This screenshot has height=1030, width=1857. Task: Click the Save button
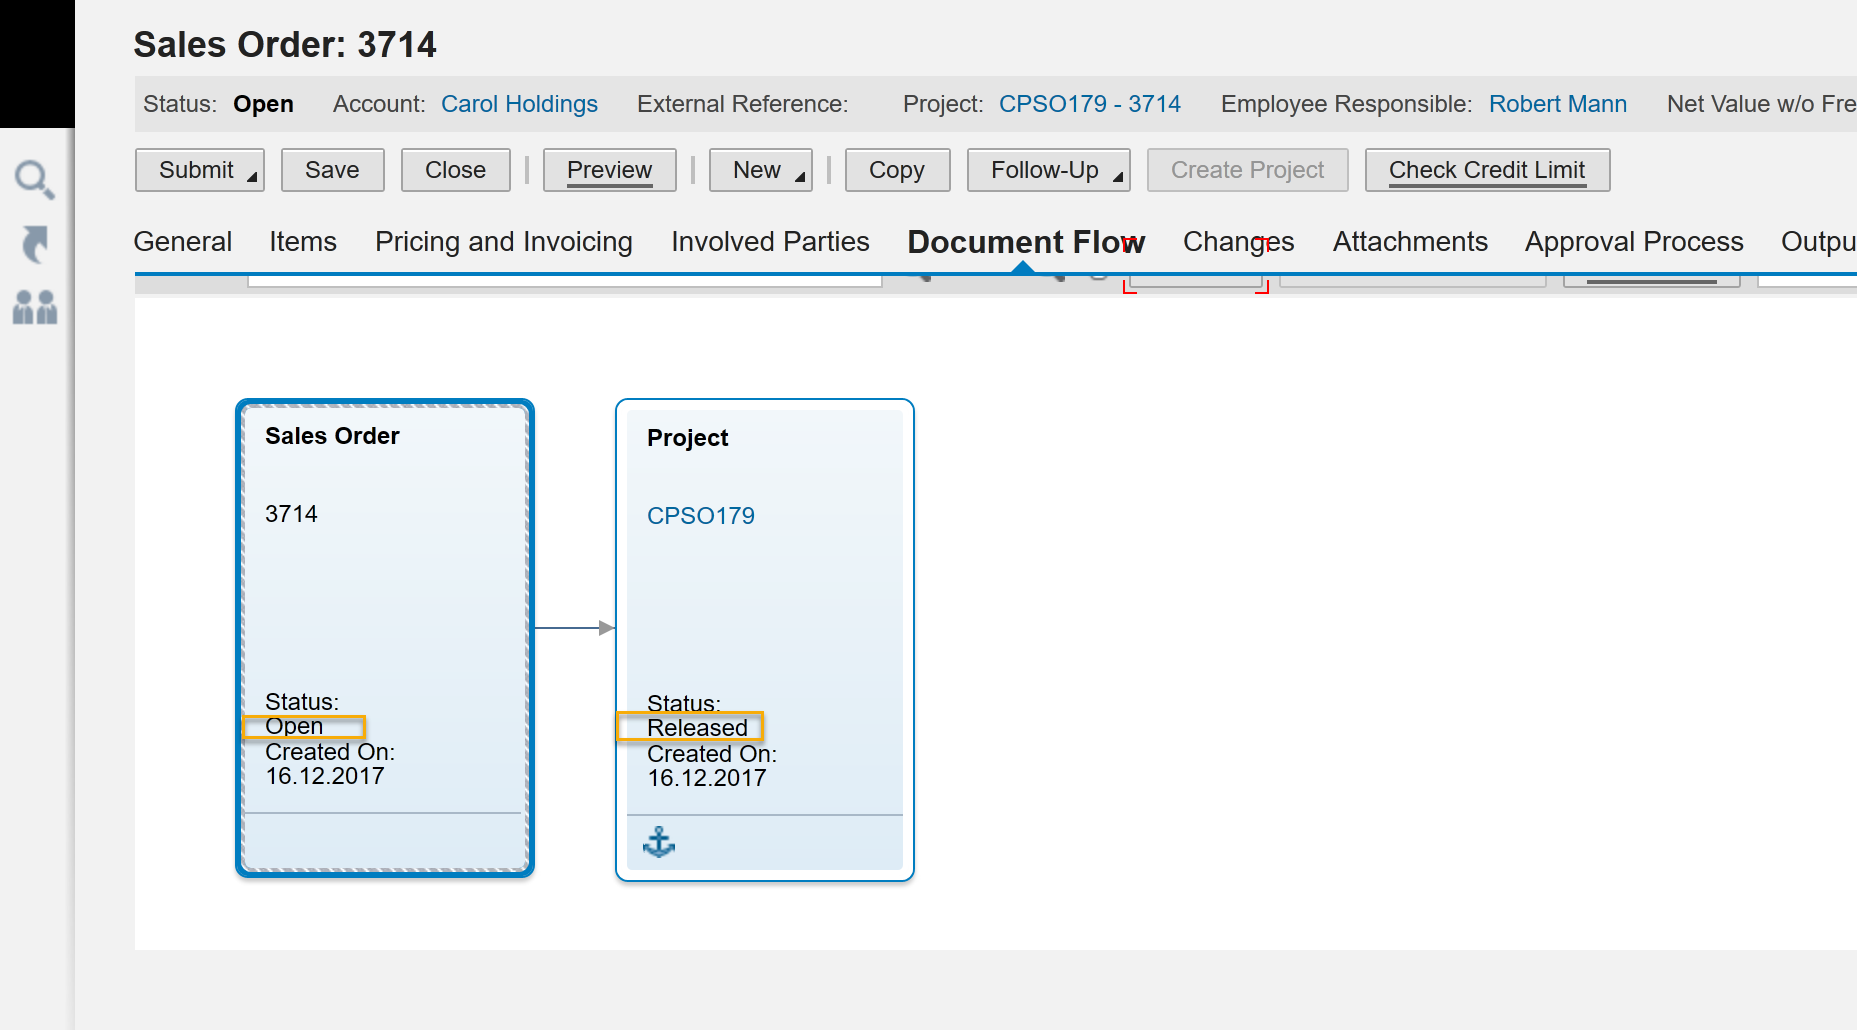[332, 170]
